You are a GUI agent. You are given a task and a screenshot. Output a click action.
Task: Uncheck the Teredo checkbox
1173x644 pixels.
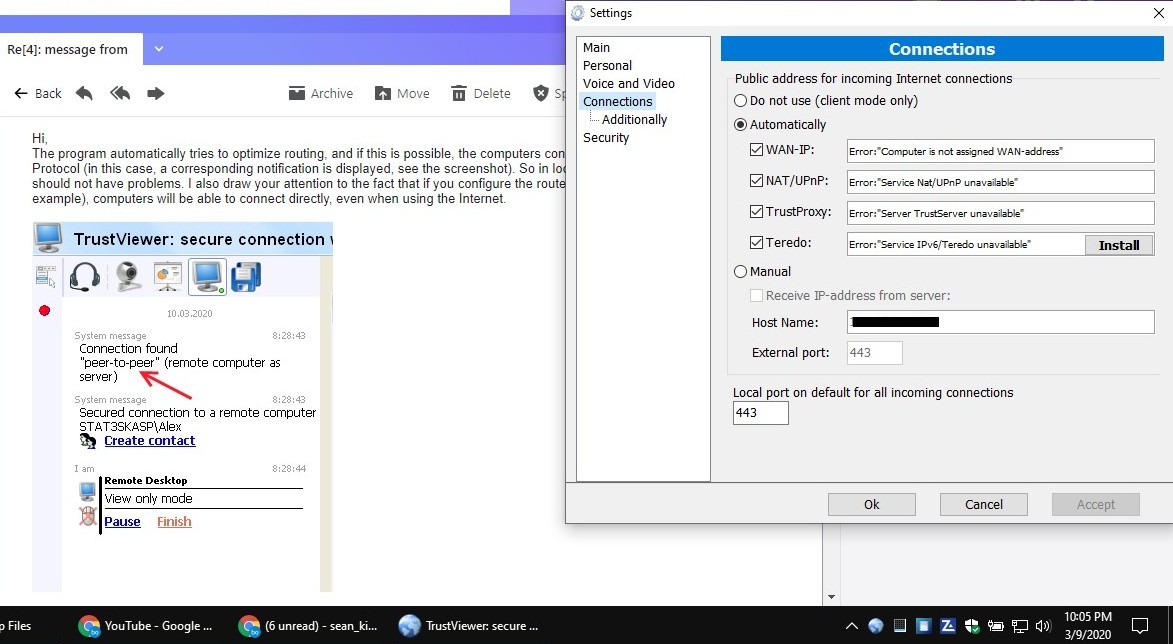[x=756, y=242]
